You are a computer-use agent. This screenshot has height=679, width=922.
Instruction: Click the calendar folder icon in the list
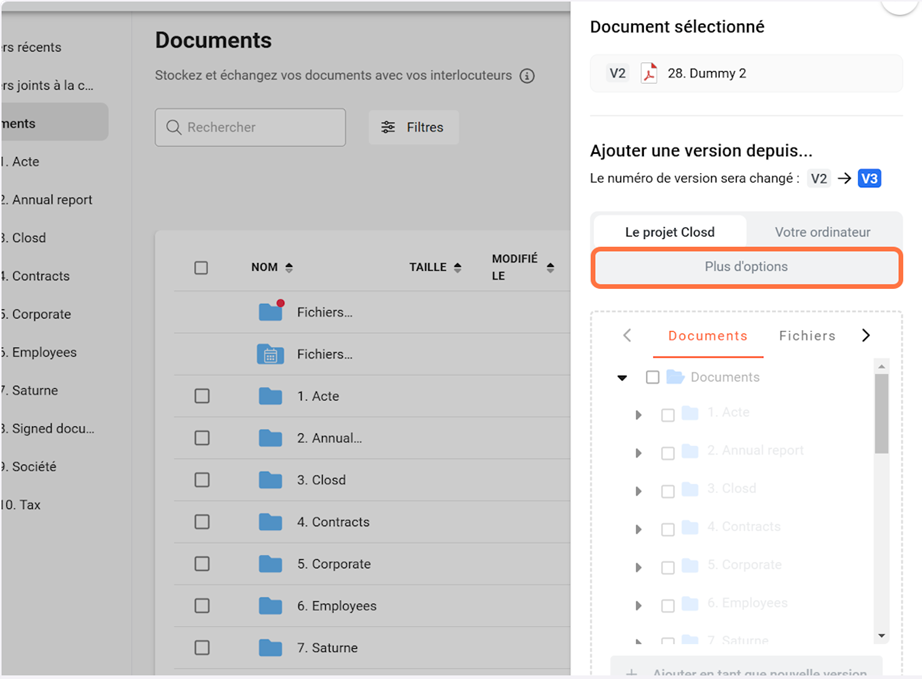pyautogui.click(x=270, y=354)
